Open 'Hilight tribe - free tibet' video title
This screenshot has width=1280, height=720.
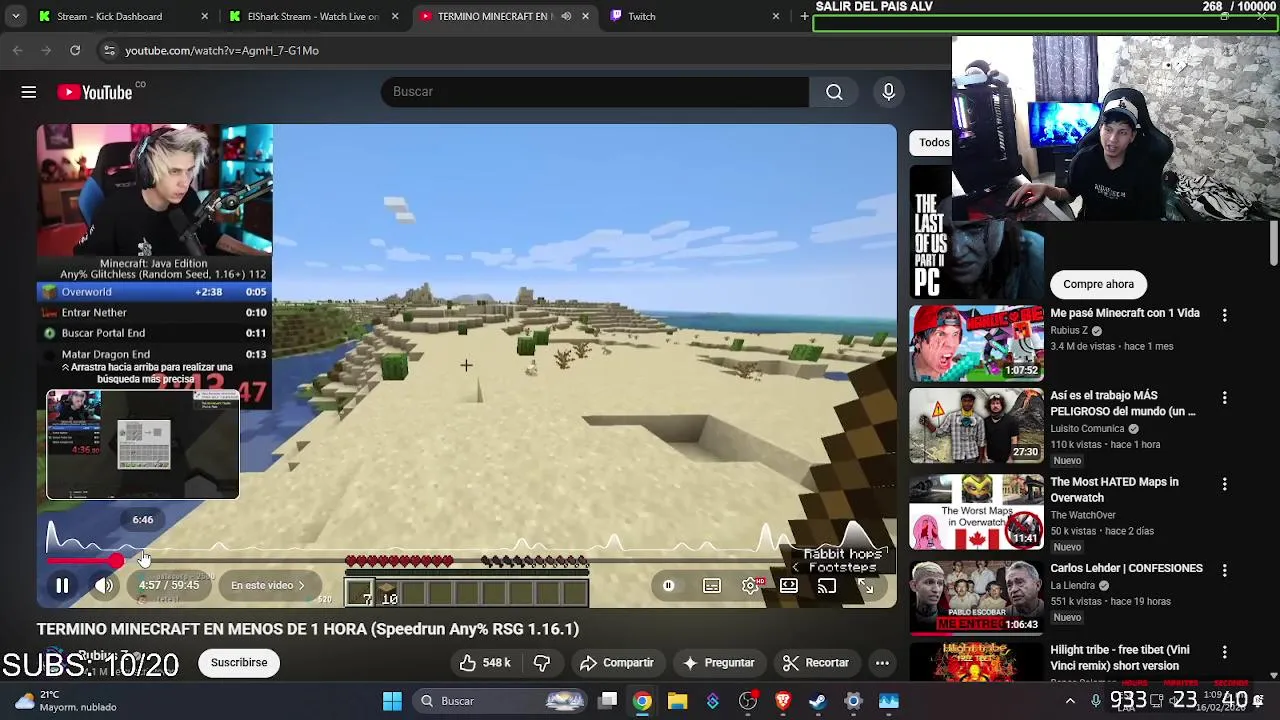(x=1120, y=658)
